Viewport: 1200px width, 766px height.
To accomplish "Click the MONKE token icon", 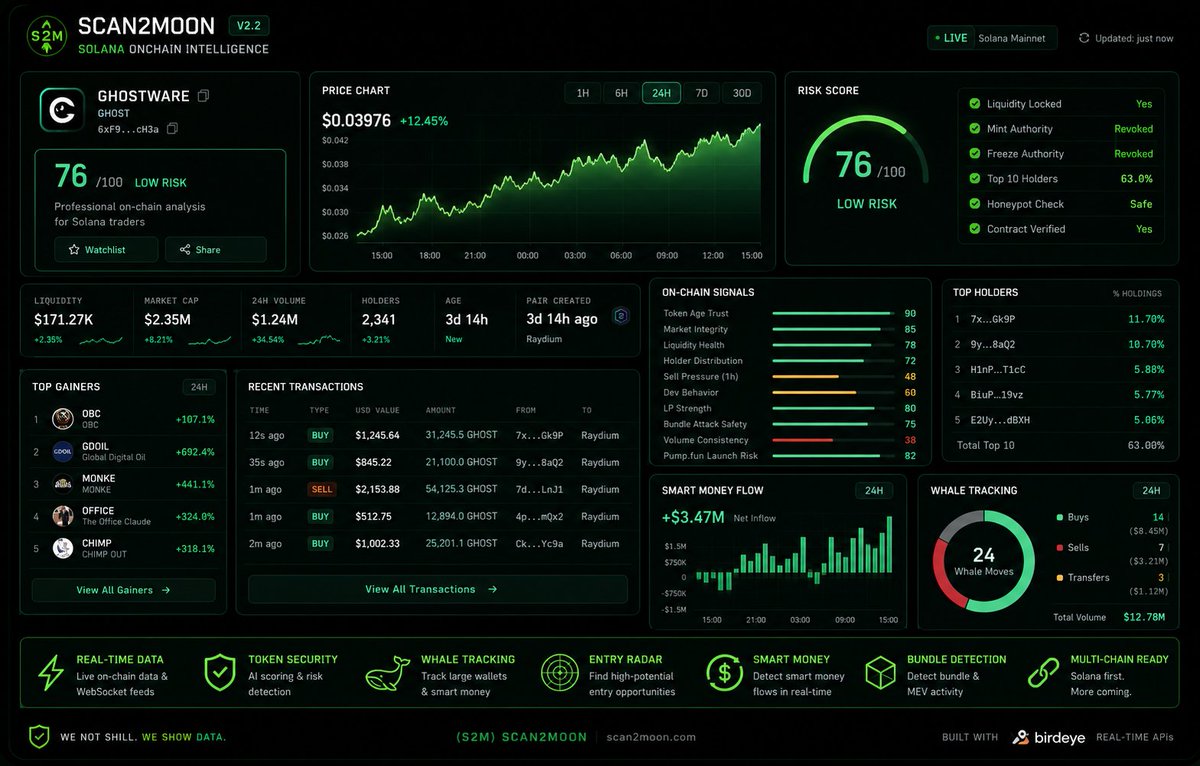I will click(x=63, y=484).
